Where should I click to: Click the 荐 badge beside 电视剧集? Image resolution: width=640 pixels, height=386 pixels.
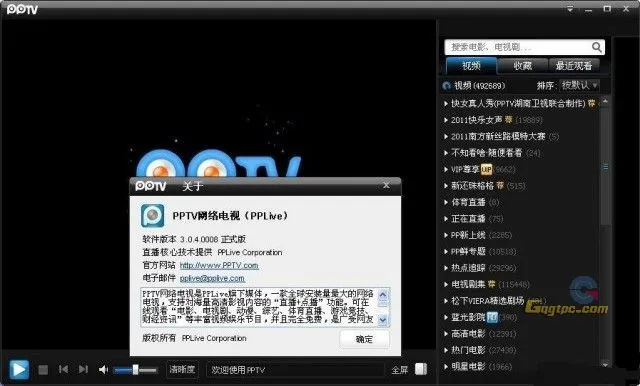pyautogui.click(x=492, y=284)
